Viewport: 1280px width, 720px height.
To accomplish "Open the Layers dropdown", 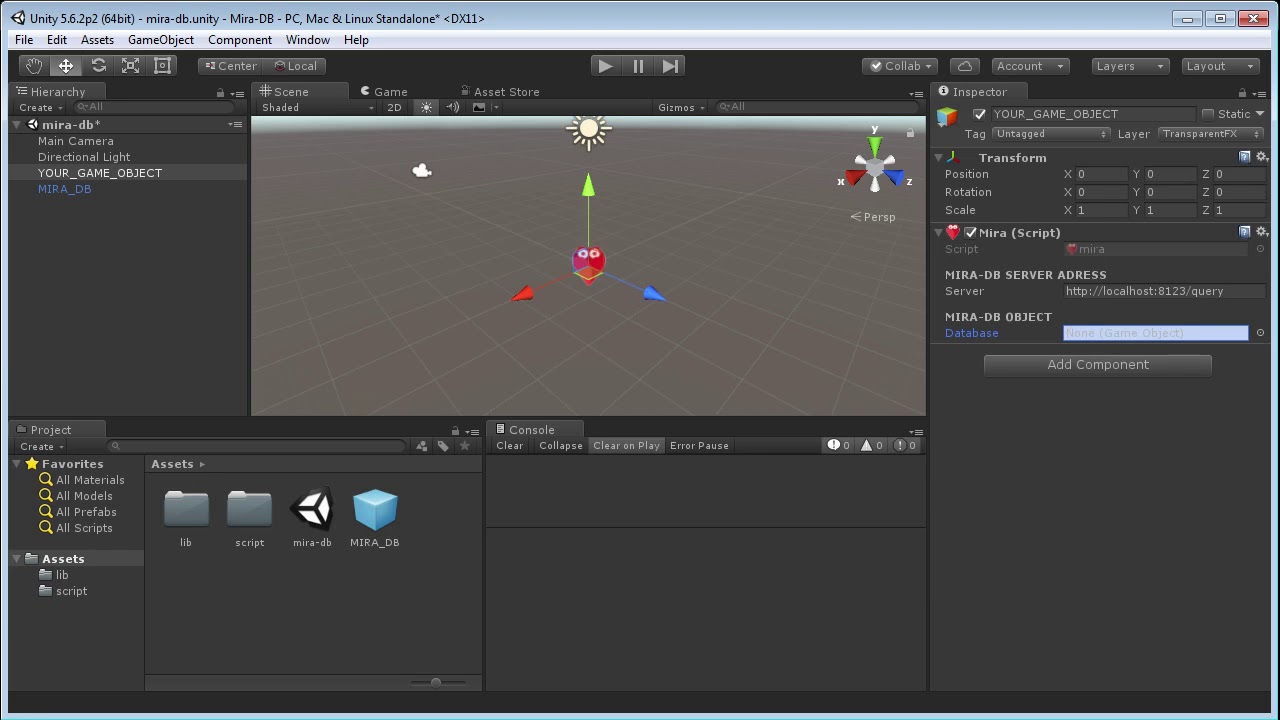I will 1130,66.
